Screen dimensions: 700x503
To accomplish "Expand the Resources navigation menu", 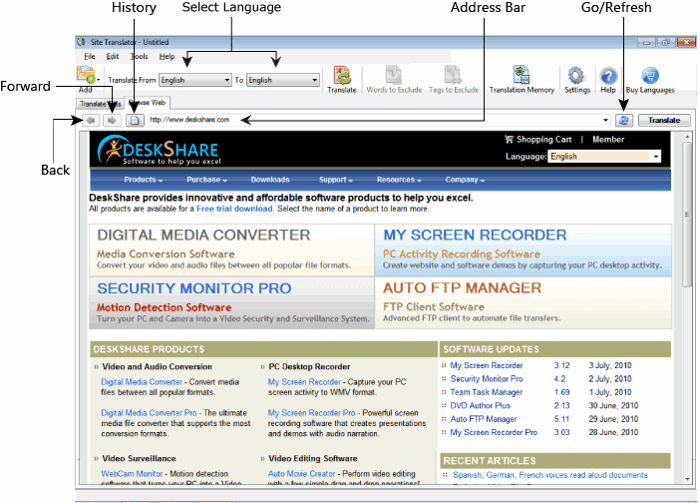I will [x=399, y=180].
